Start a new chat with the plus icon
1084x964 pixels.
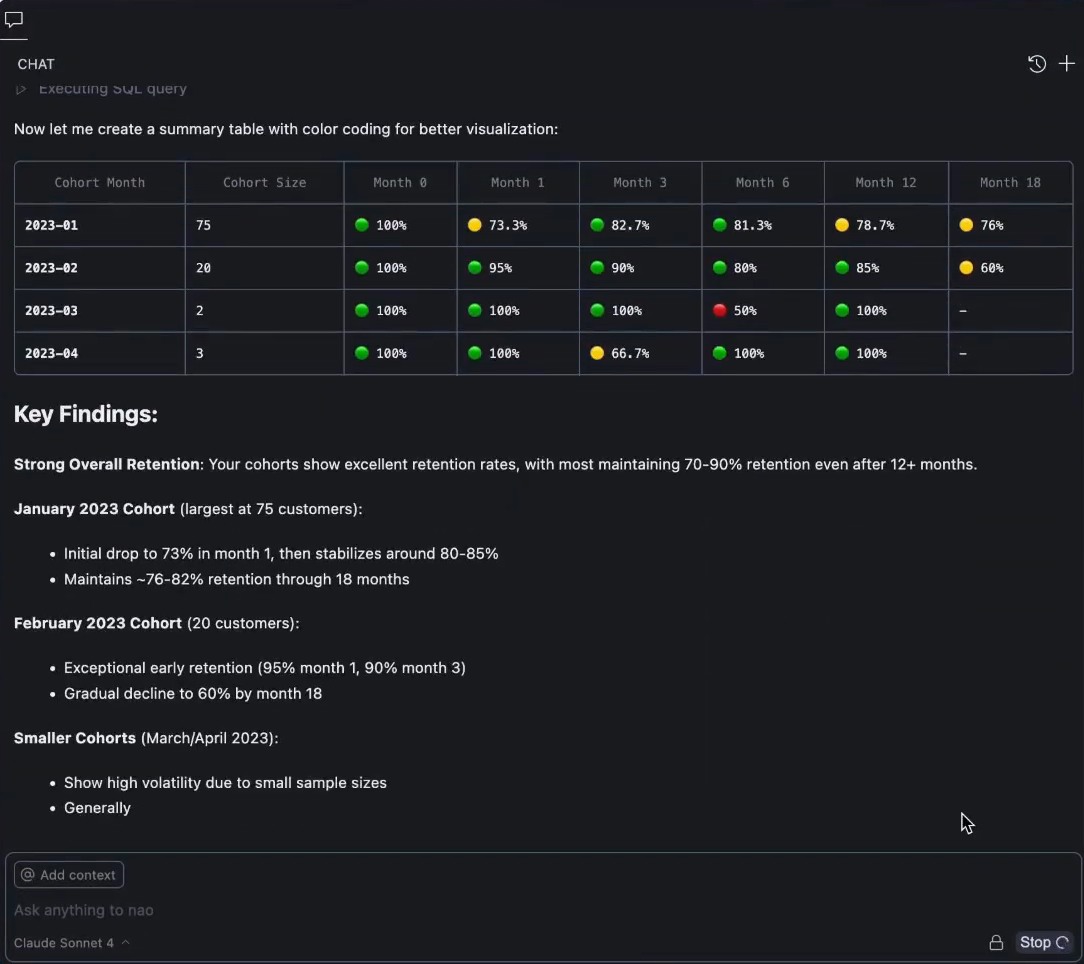click(1067, 63)
